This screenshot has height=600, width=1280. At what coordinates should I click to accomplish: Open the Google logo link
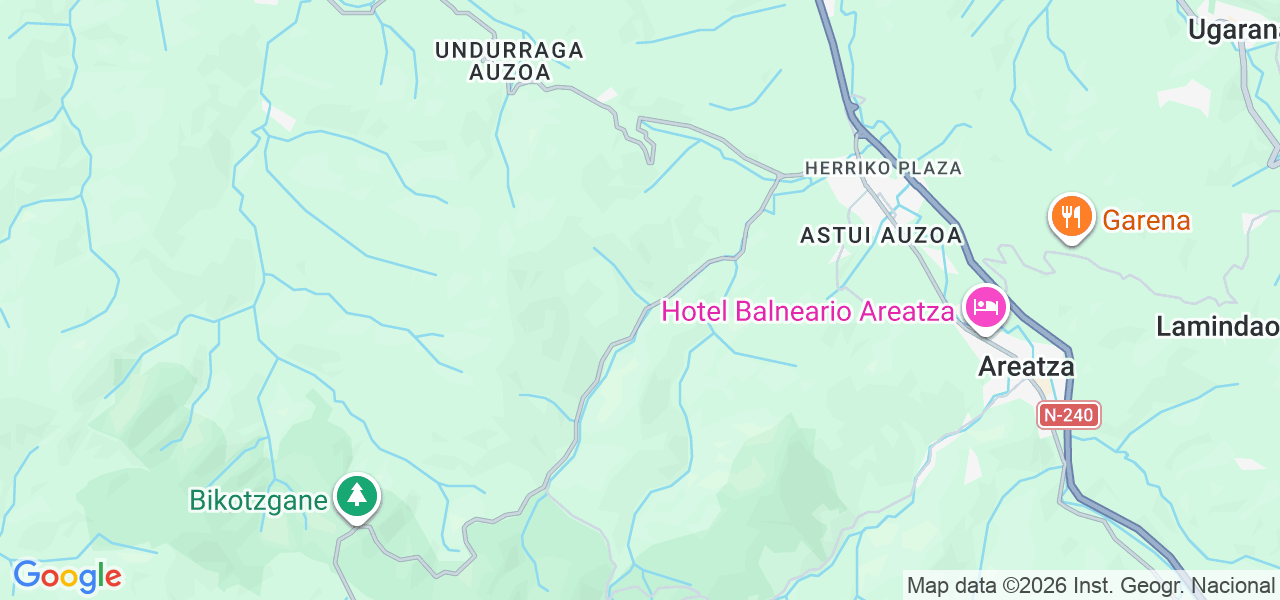coord(67,576)
